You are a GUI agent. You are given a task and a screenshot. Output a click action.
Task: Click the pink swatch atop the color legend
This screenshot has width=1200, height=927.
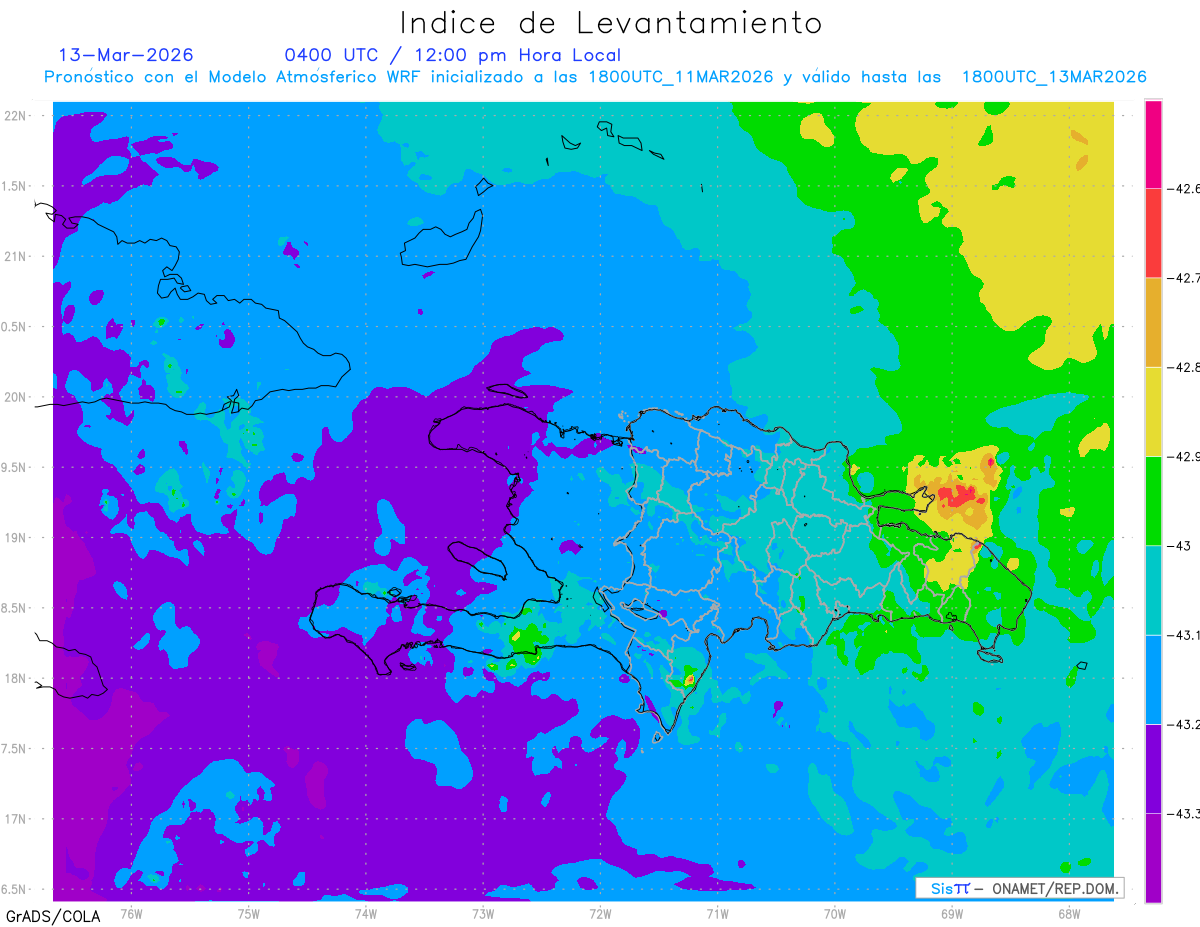(x=1153, y=144)
